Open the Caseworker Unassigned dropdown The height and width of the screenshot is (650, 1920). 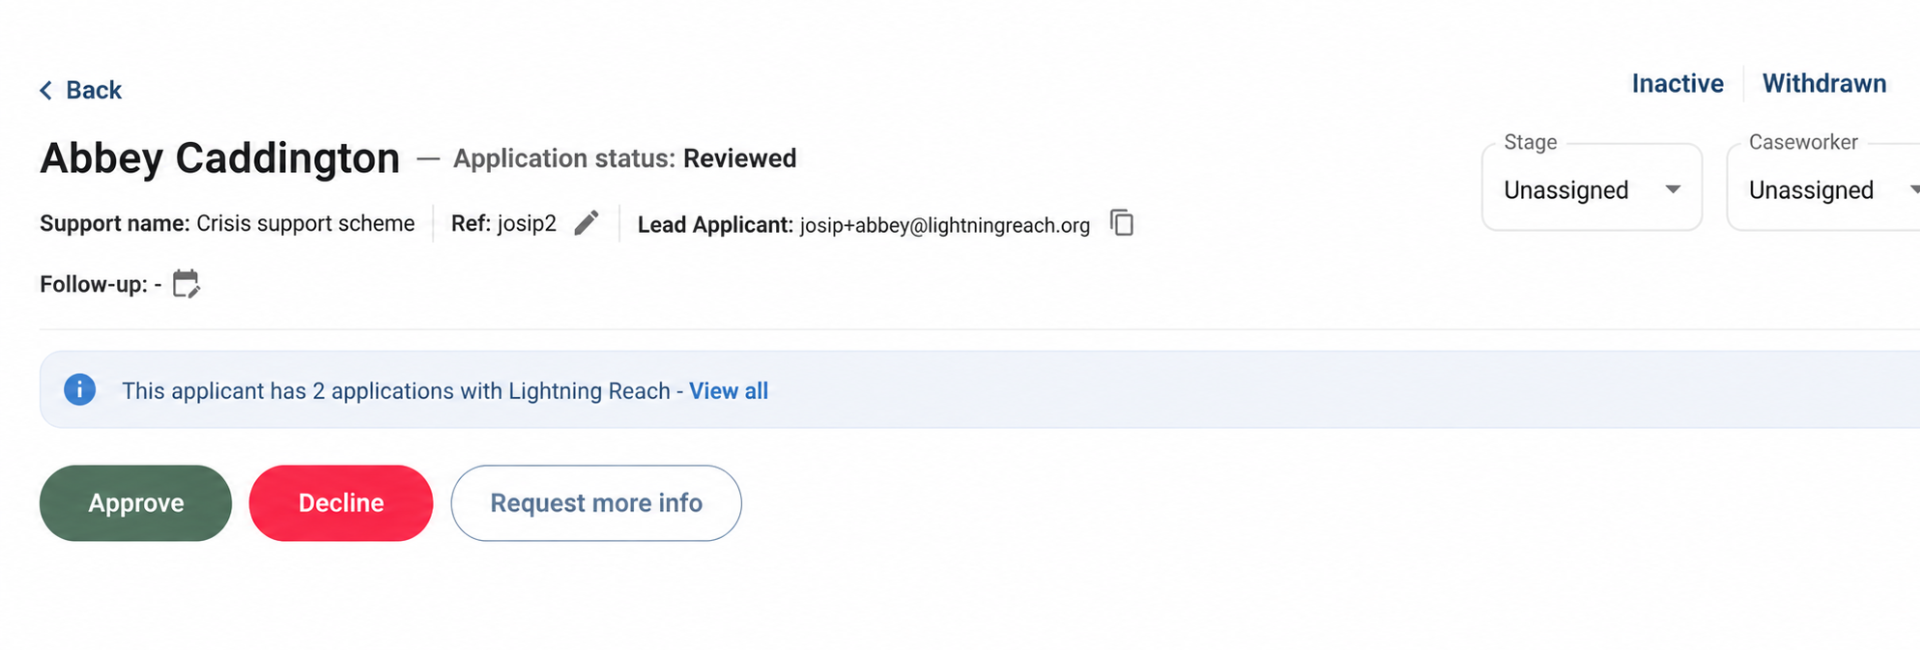coord(1824,188)
